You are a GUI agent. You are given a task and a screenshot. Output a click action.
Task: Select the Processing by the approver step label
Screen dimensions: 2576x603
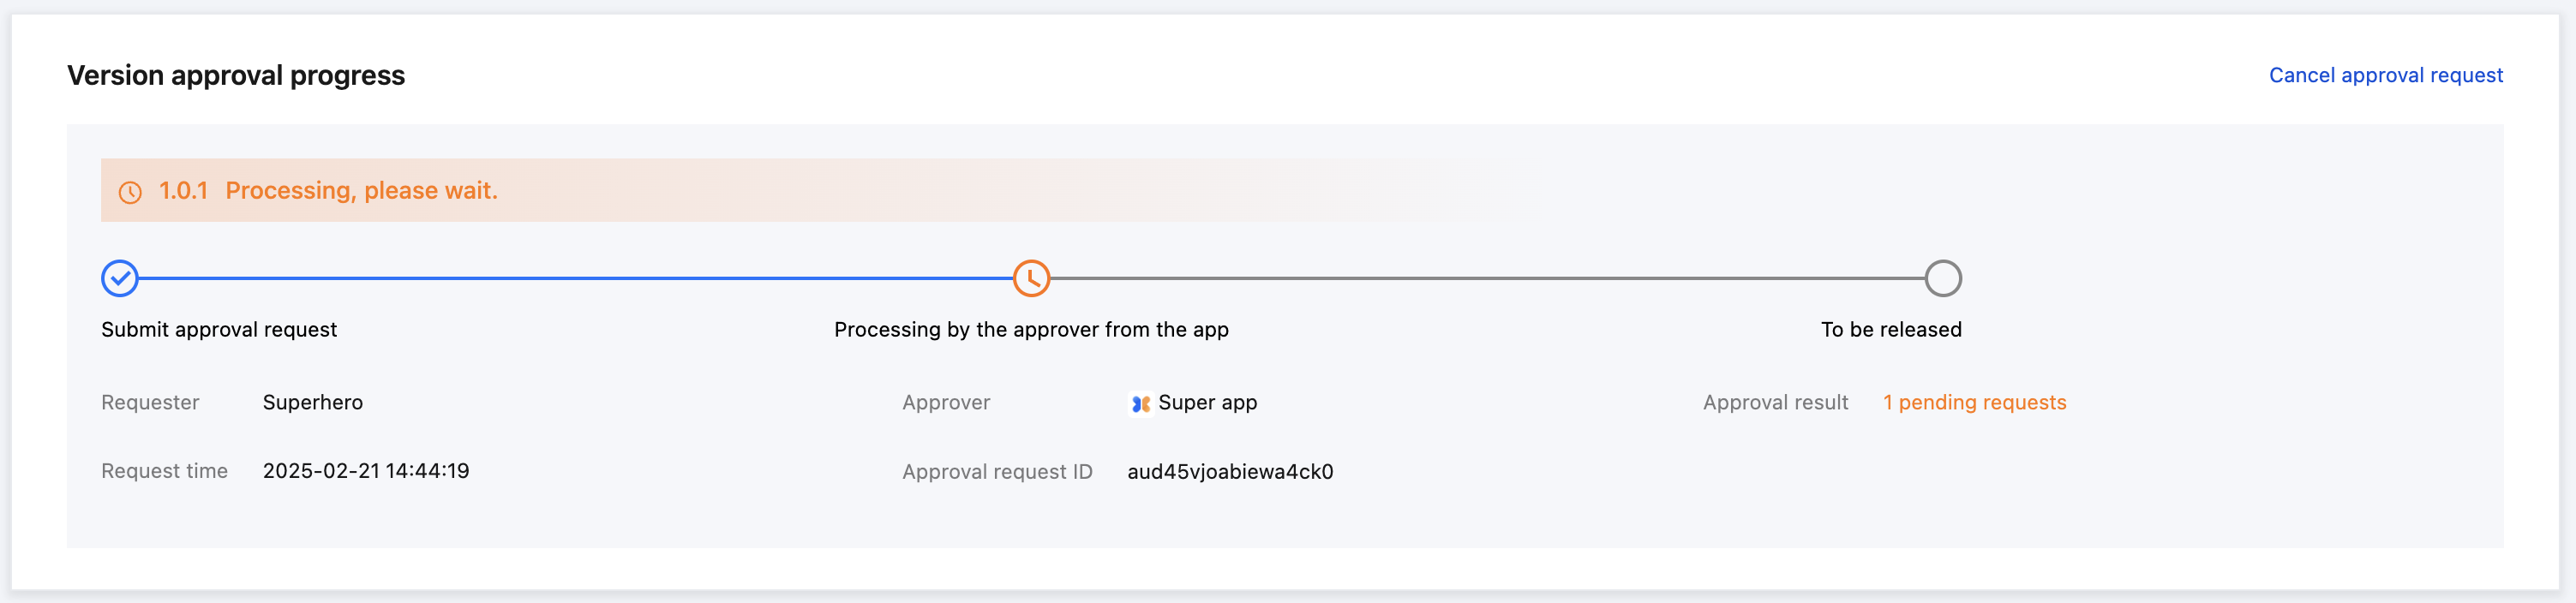point(1031,329)
